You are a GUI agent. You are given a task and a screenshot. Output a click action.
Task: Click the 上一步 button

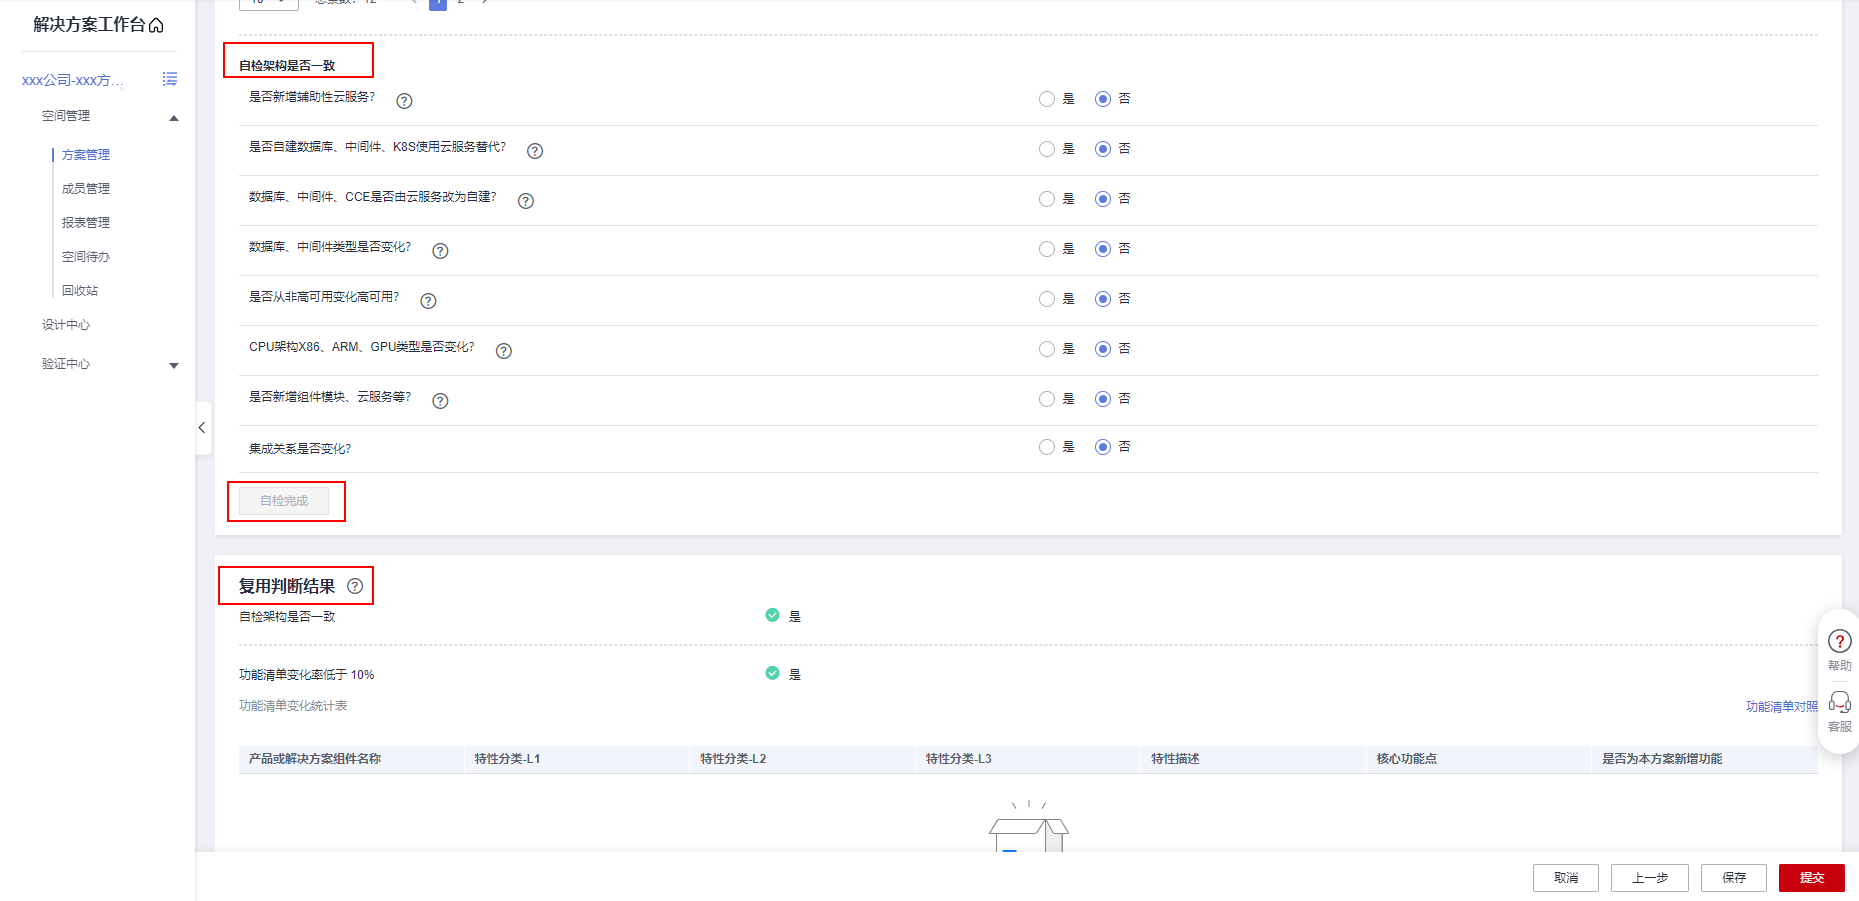pyautogui.click(x=1650, y=878)
